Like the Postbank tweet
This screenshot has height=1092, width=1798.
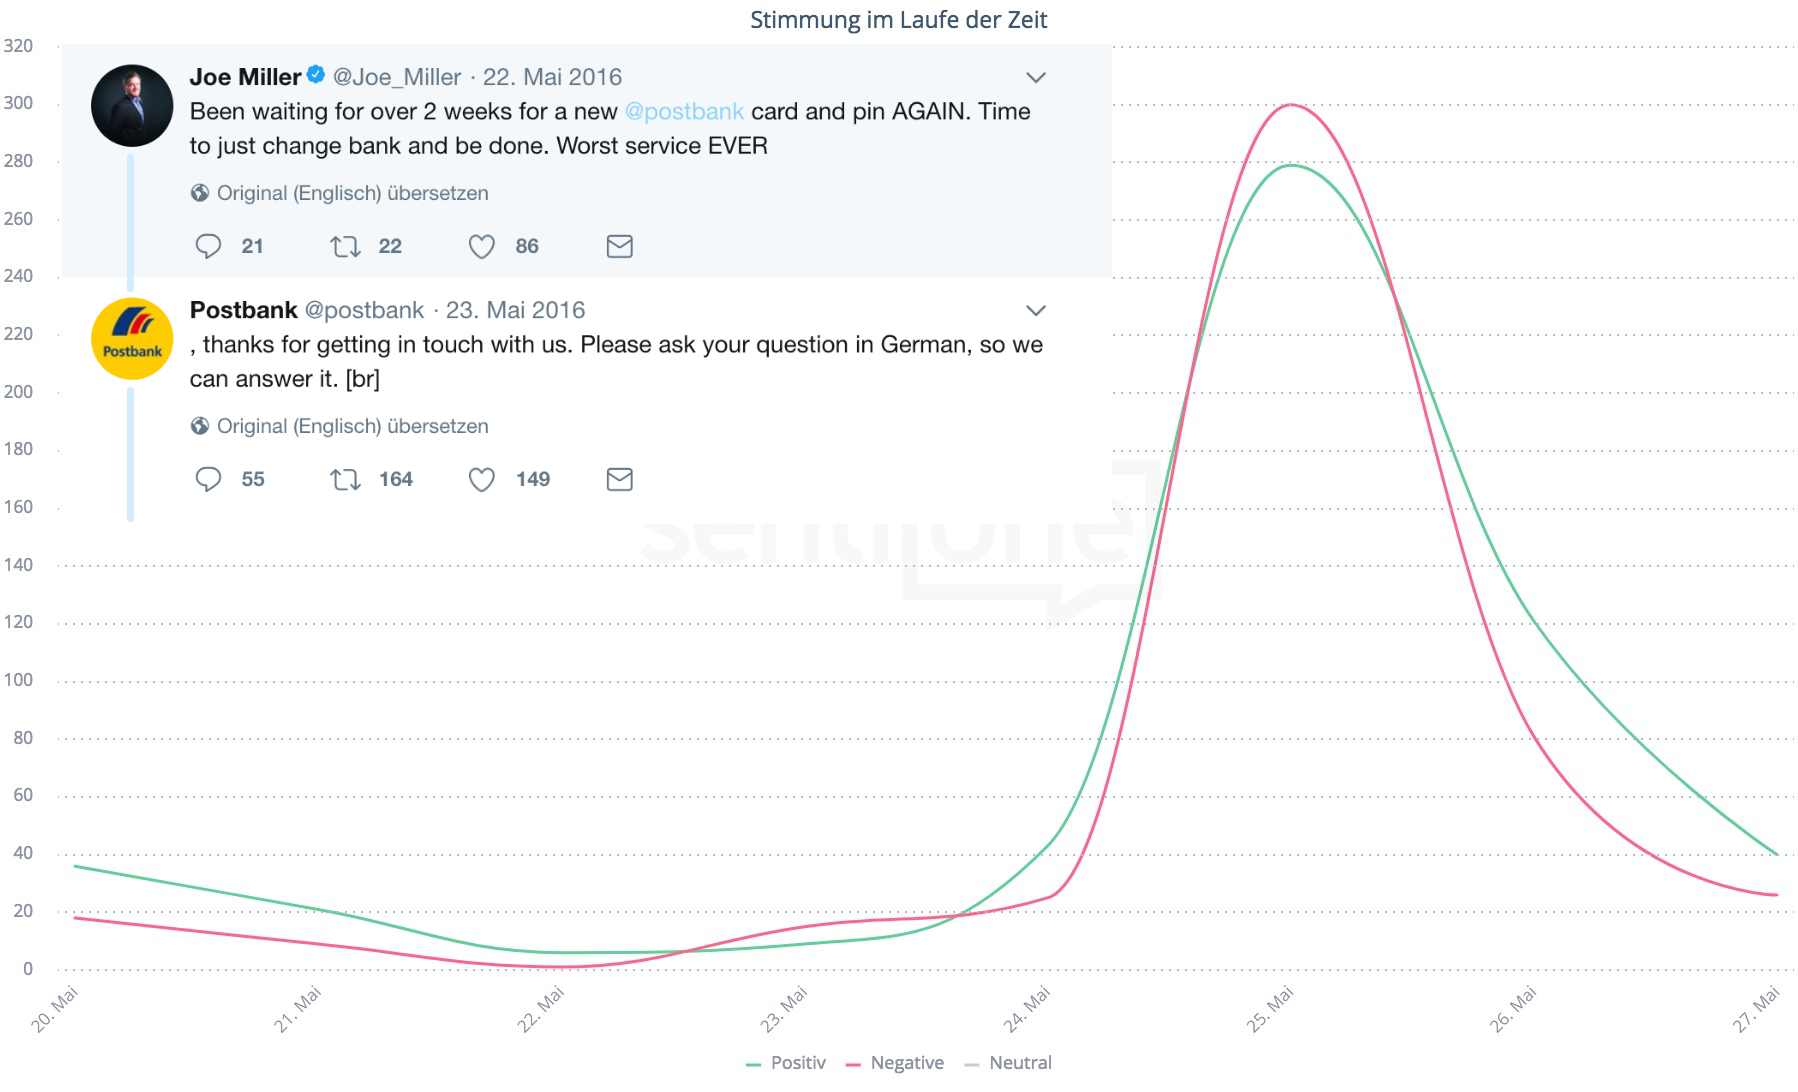coord(482,479)
